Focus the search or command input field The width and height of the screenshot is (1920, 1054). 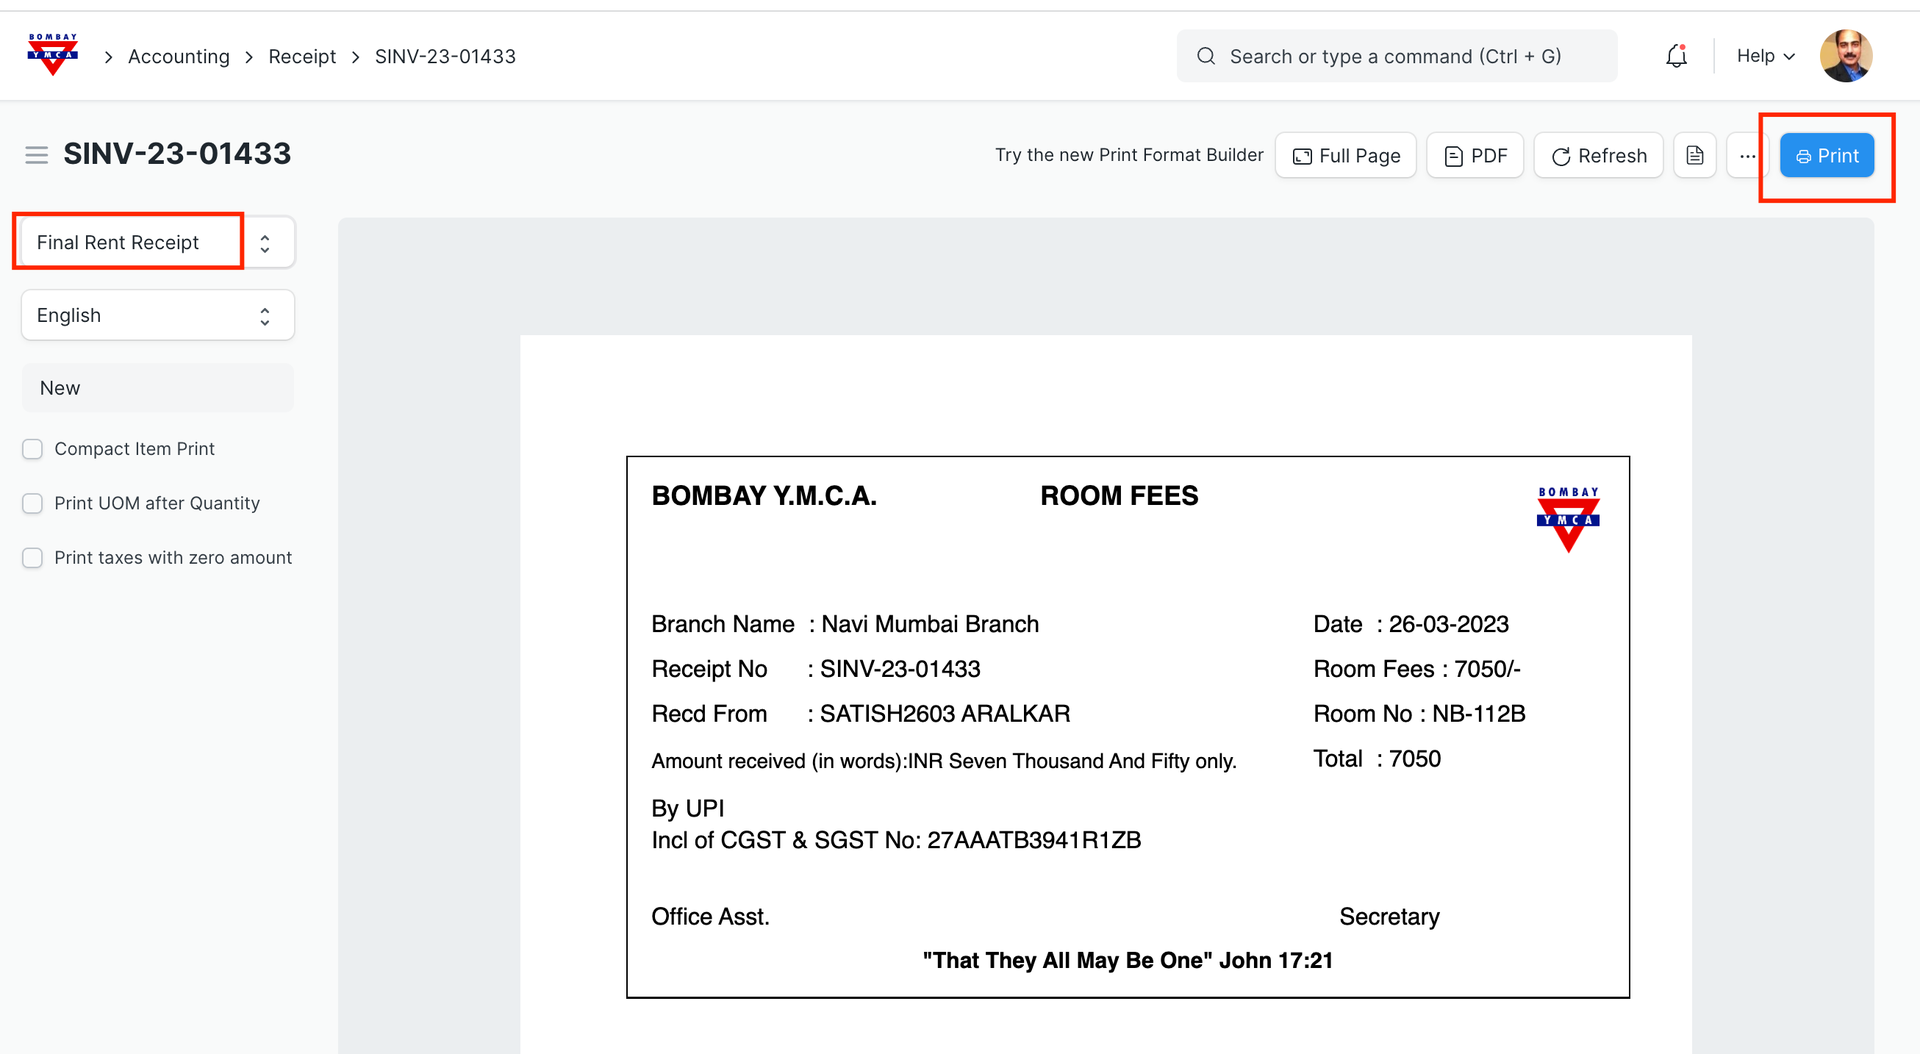pyautogui.click(x=1395, y=56)
